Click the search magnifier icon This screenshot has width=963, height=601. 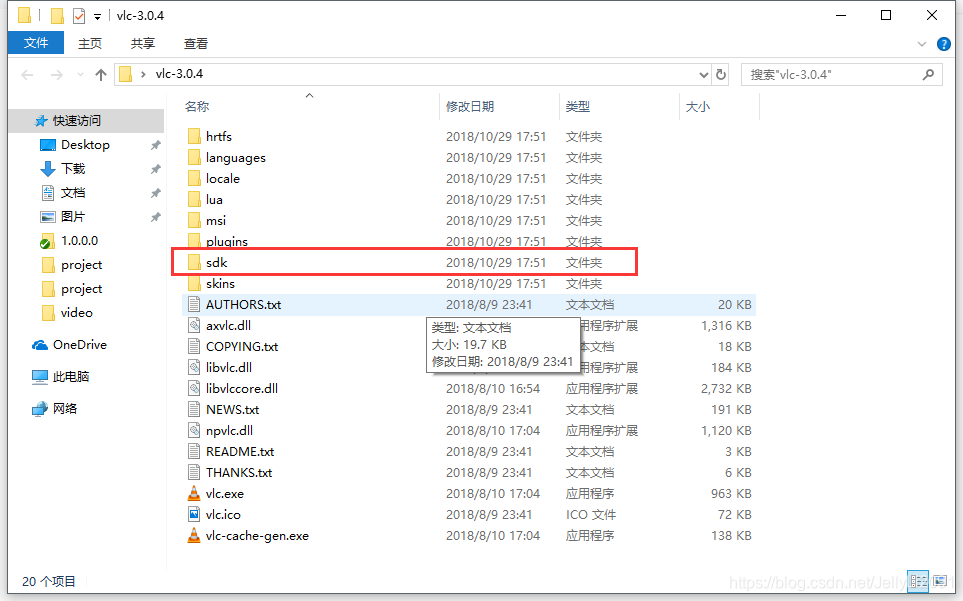(928, 74)
